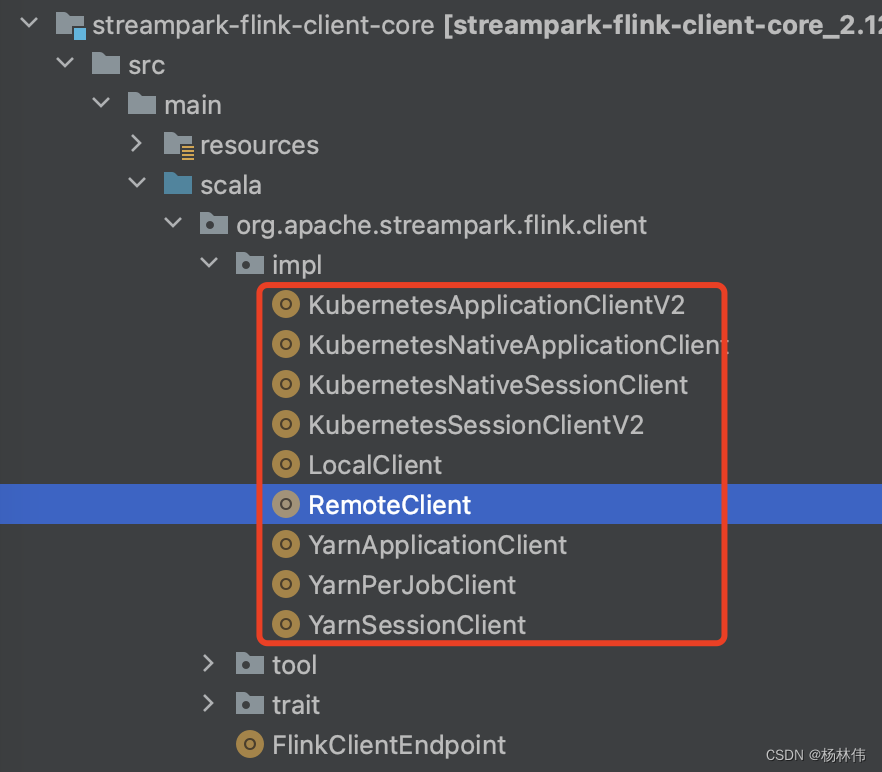Click the RemoteClient object icon

point(286,504)
